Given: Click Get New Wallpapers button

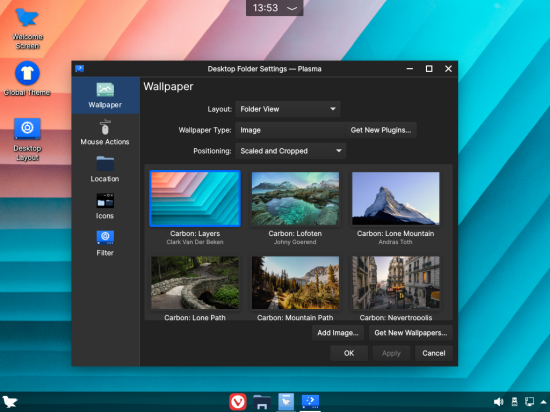Looking at the screenshot, I should click(411, 333).
